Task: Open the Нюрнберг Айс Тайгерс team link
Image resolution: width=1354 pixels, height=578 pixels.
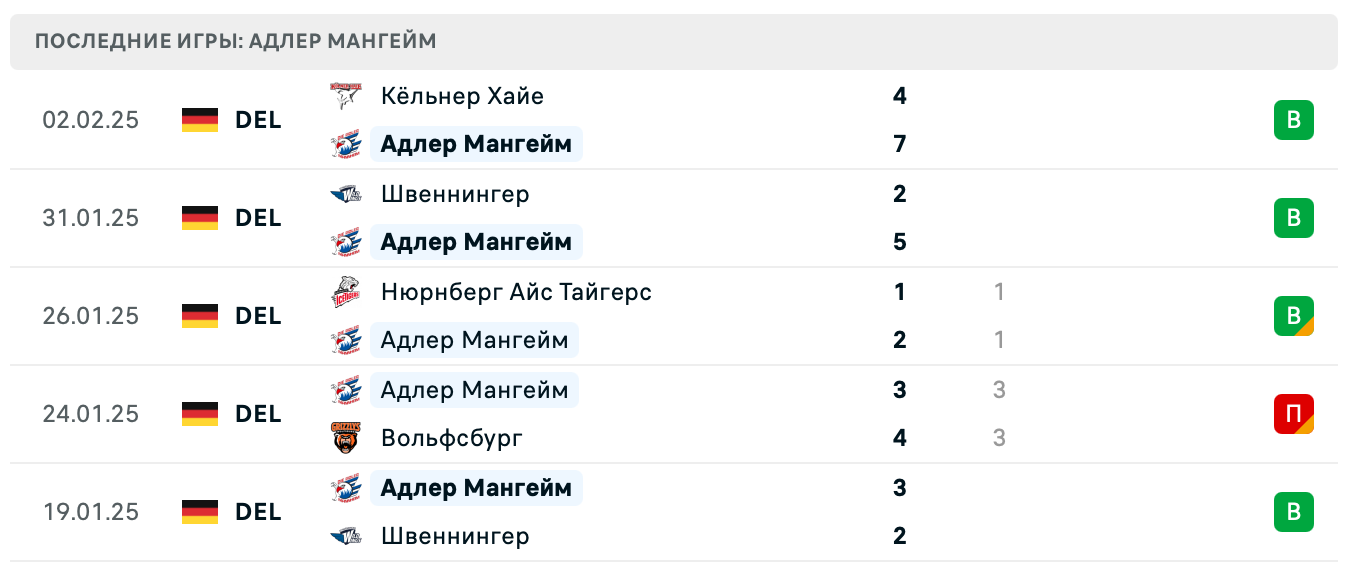Action: [x=516, y=292]
